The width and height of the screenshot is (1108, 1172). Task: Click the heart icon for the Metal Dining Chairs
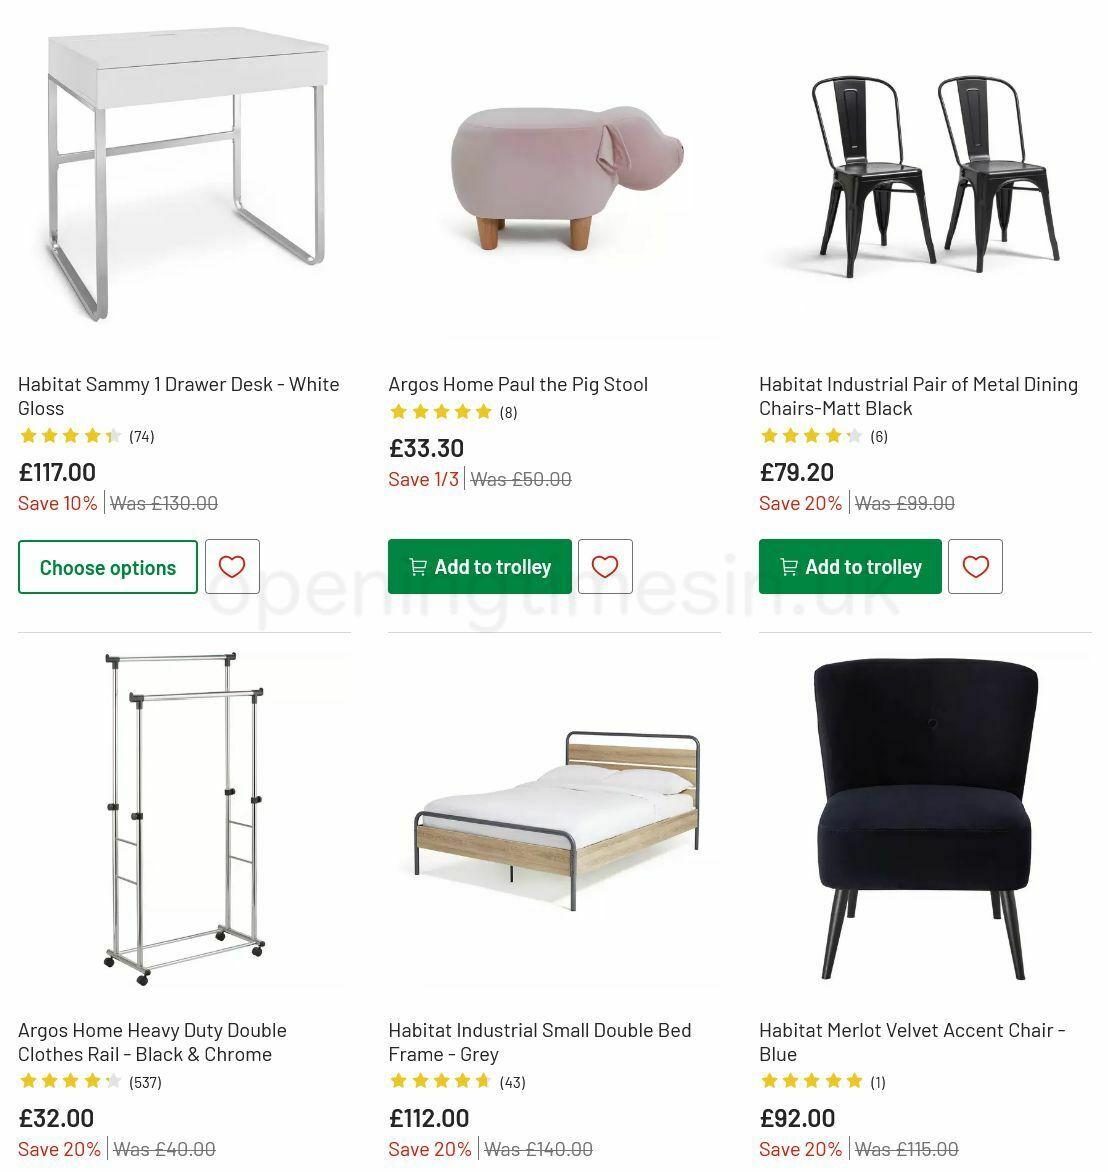pos(975,566)
